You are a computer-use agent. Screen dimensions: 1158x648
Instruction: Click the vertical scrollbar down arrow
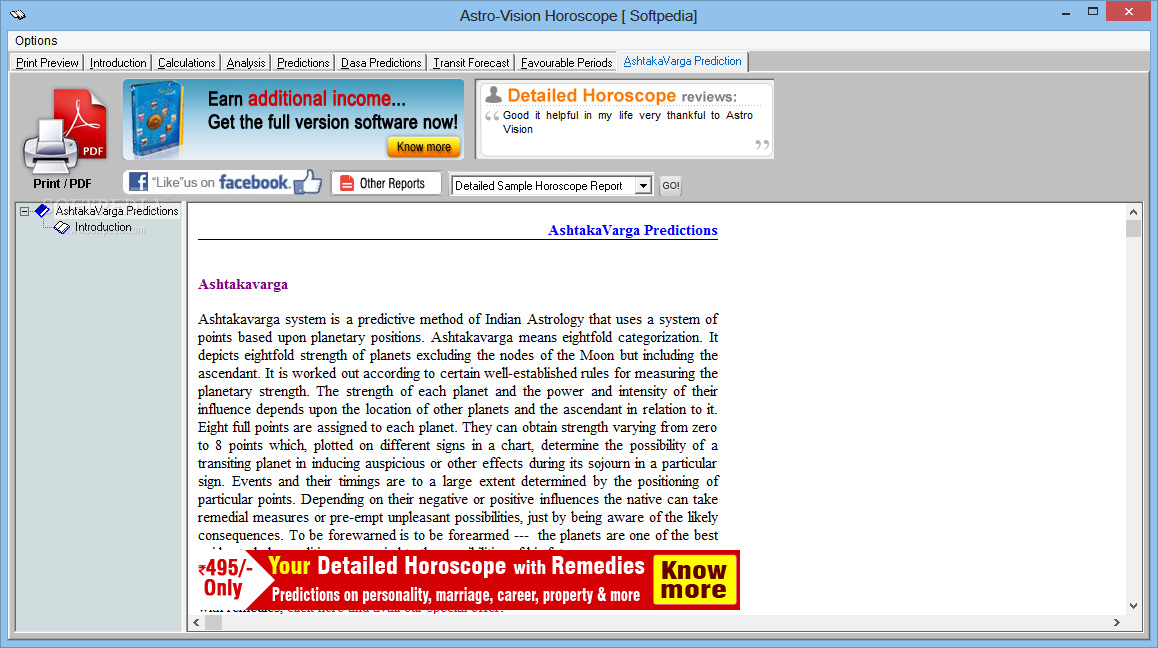tap(1134, 606)
